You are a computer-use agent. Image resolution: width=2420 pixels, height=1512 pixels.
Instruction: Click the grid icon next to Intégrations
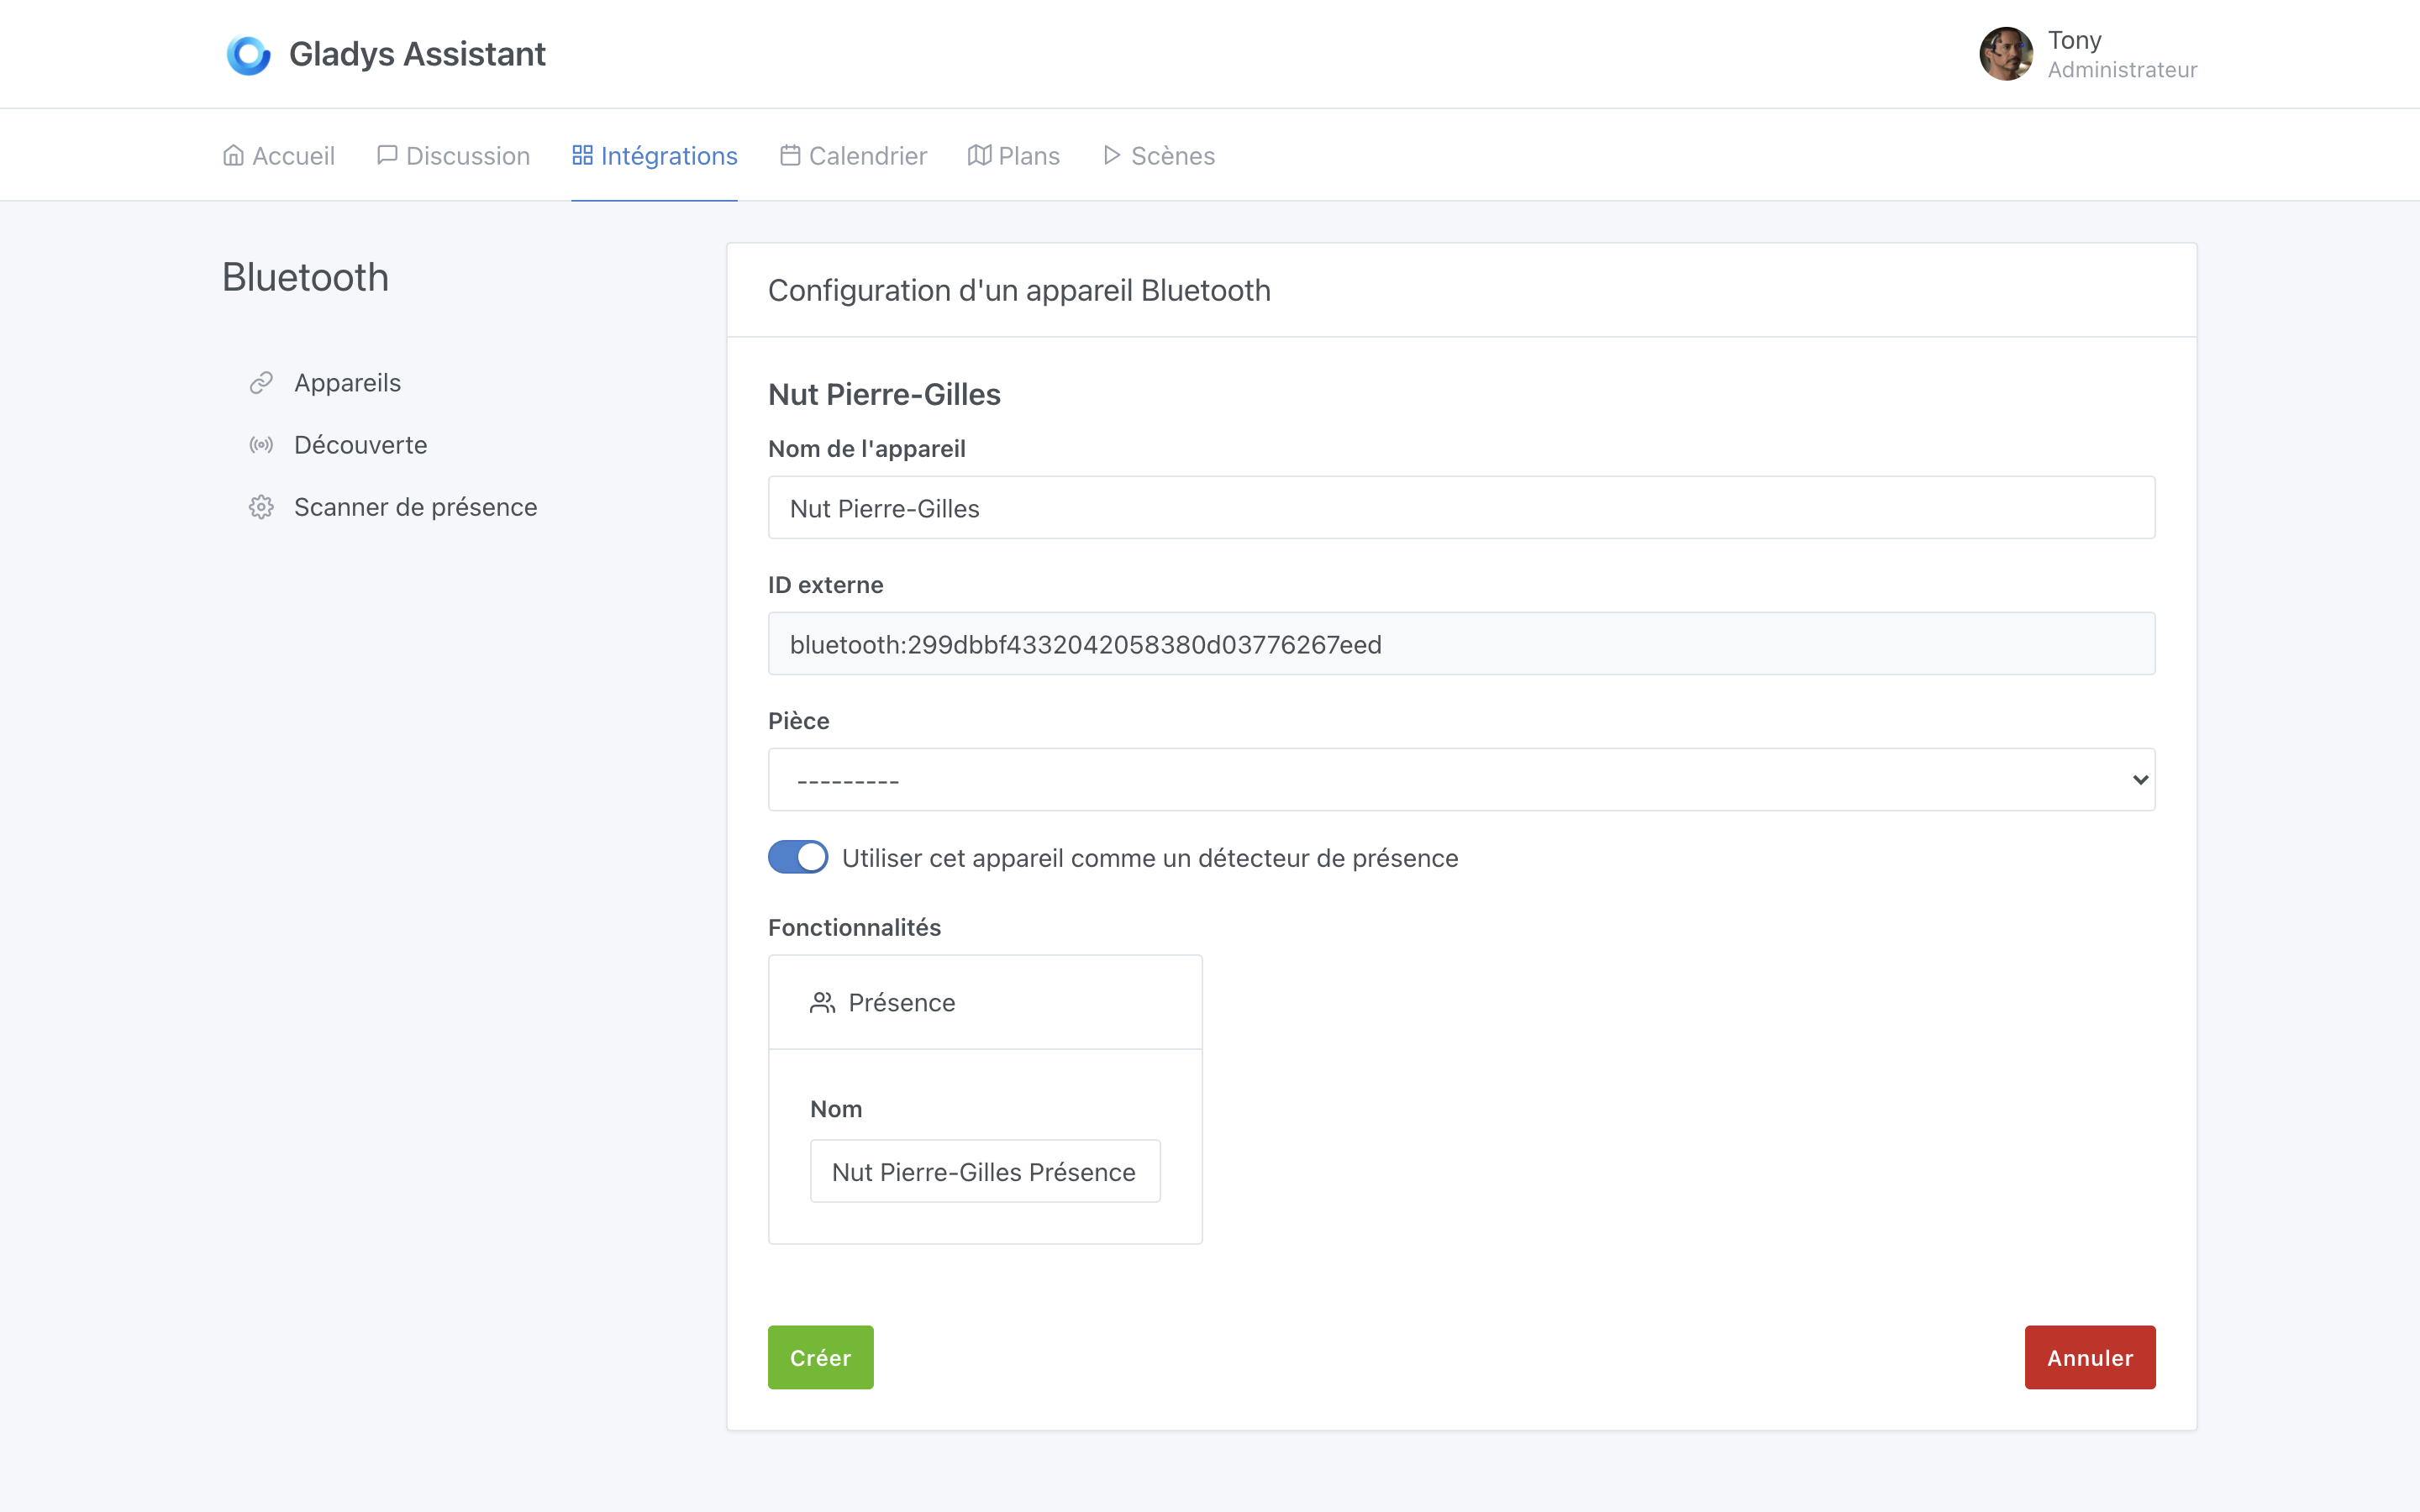(x=584, y=155)
